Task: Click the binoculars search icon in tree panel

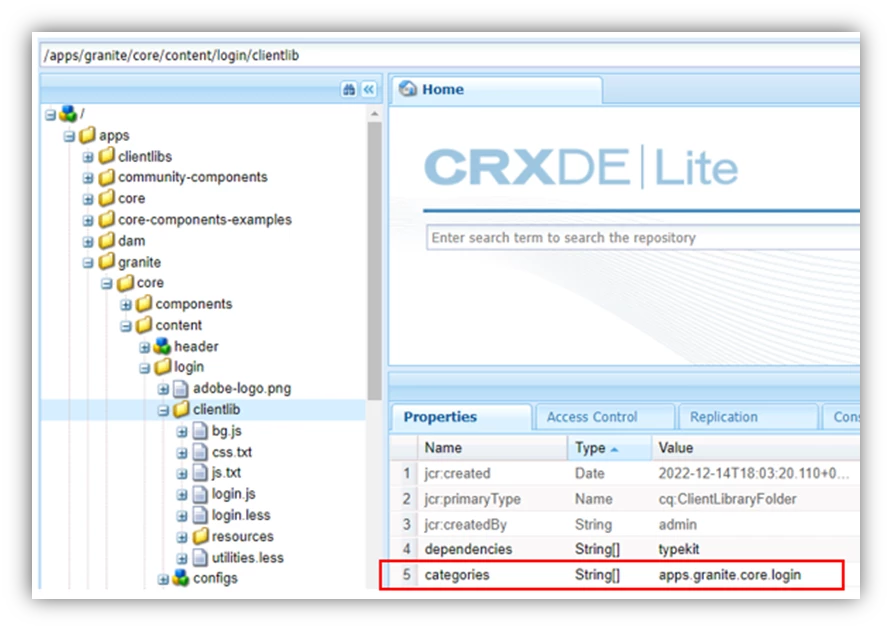Action: 349,89
